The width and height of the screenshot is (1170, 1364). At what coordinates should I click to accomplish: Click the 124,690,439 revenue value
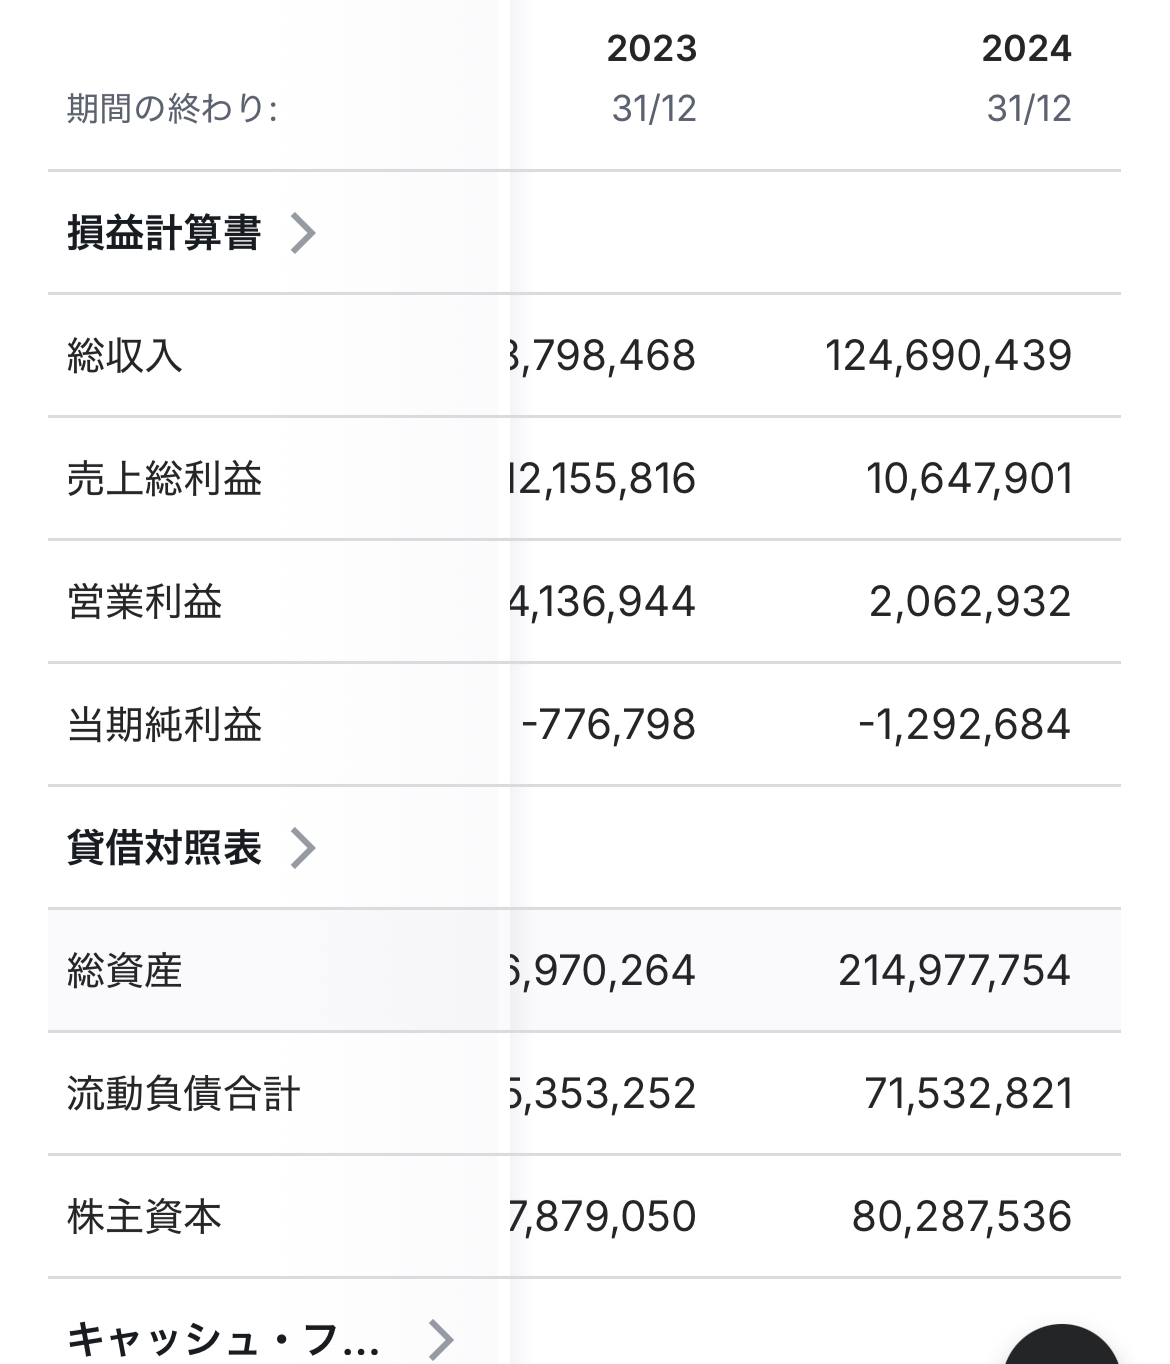[x=948, y=356]
